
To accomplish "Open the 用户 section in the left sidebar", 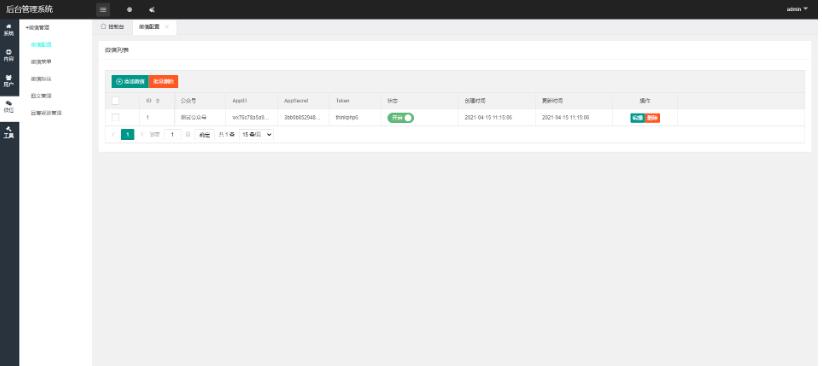I will click(9, 81).
